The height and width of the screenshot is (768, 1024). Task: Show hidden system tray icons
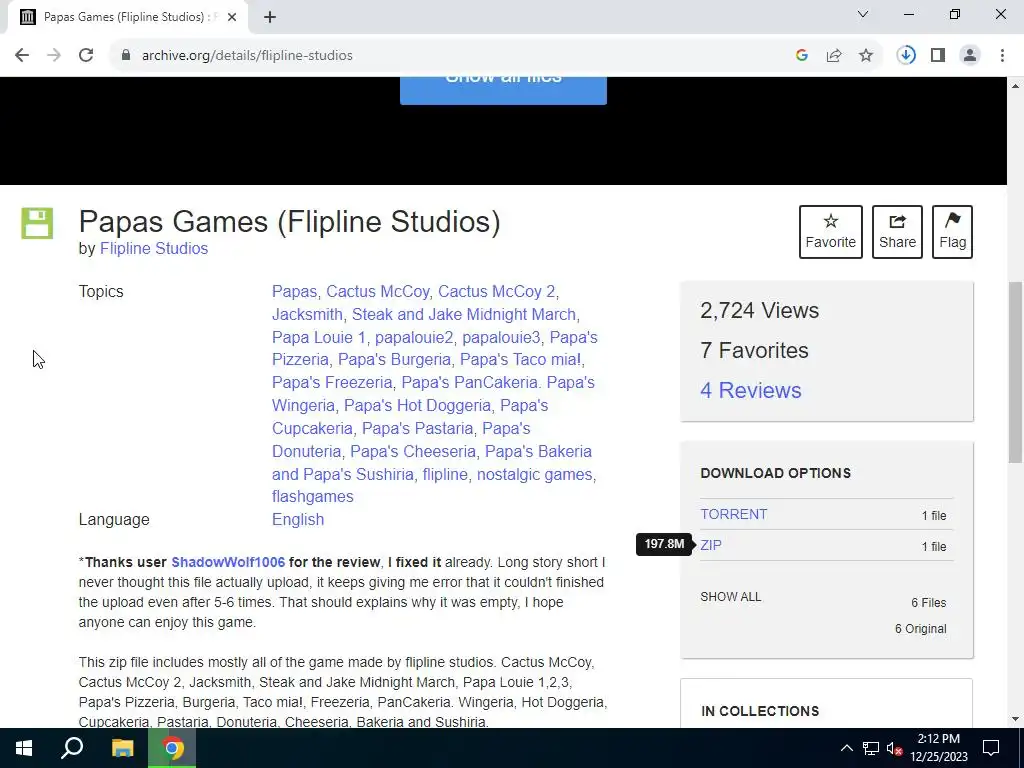[x=846, y=748]
